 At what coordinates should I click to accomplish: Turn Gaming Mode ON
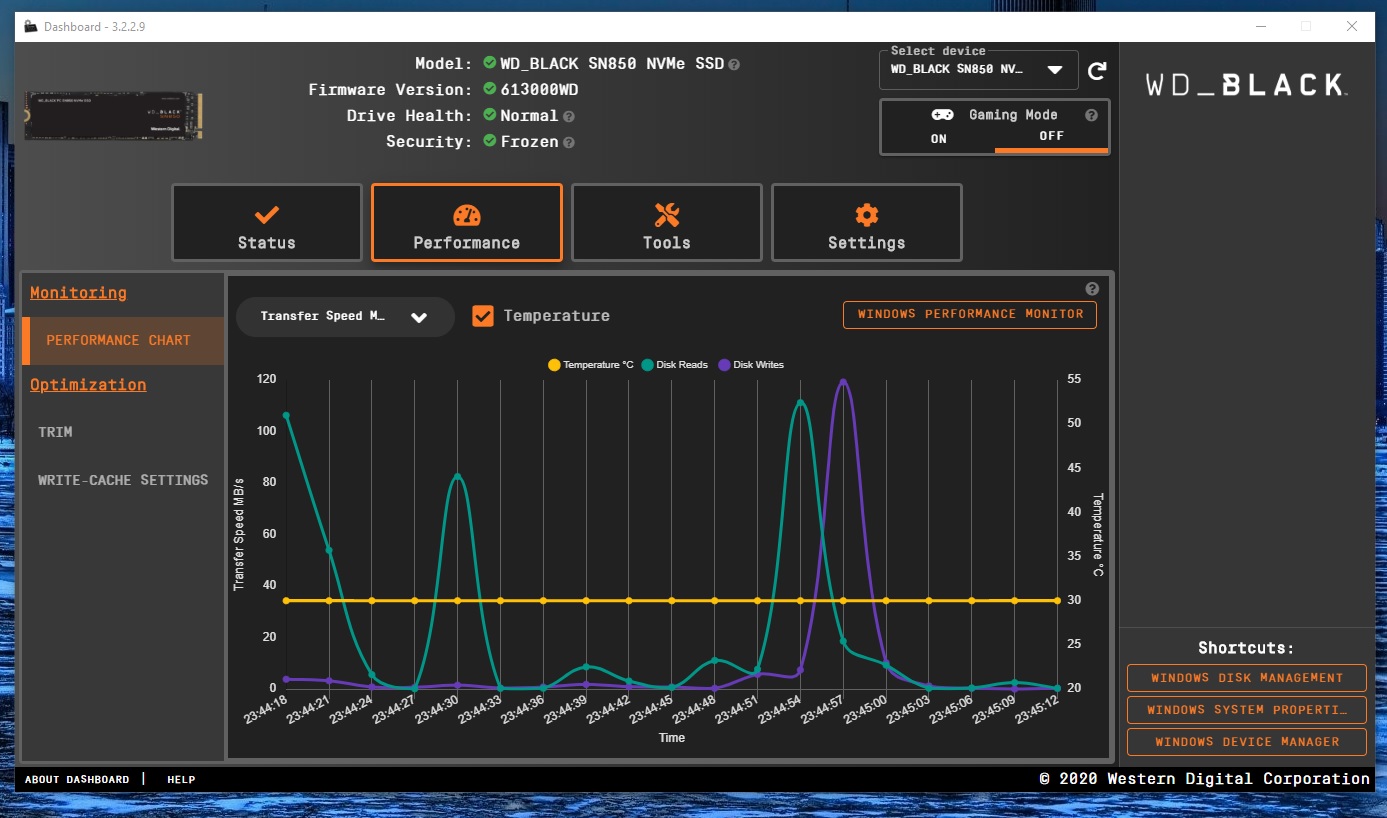click(938, 139)
